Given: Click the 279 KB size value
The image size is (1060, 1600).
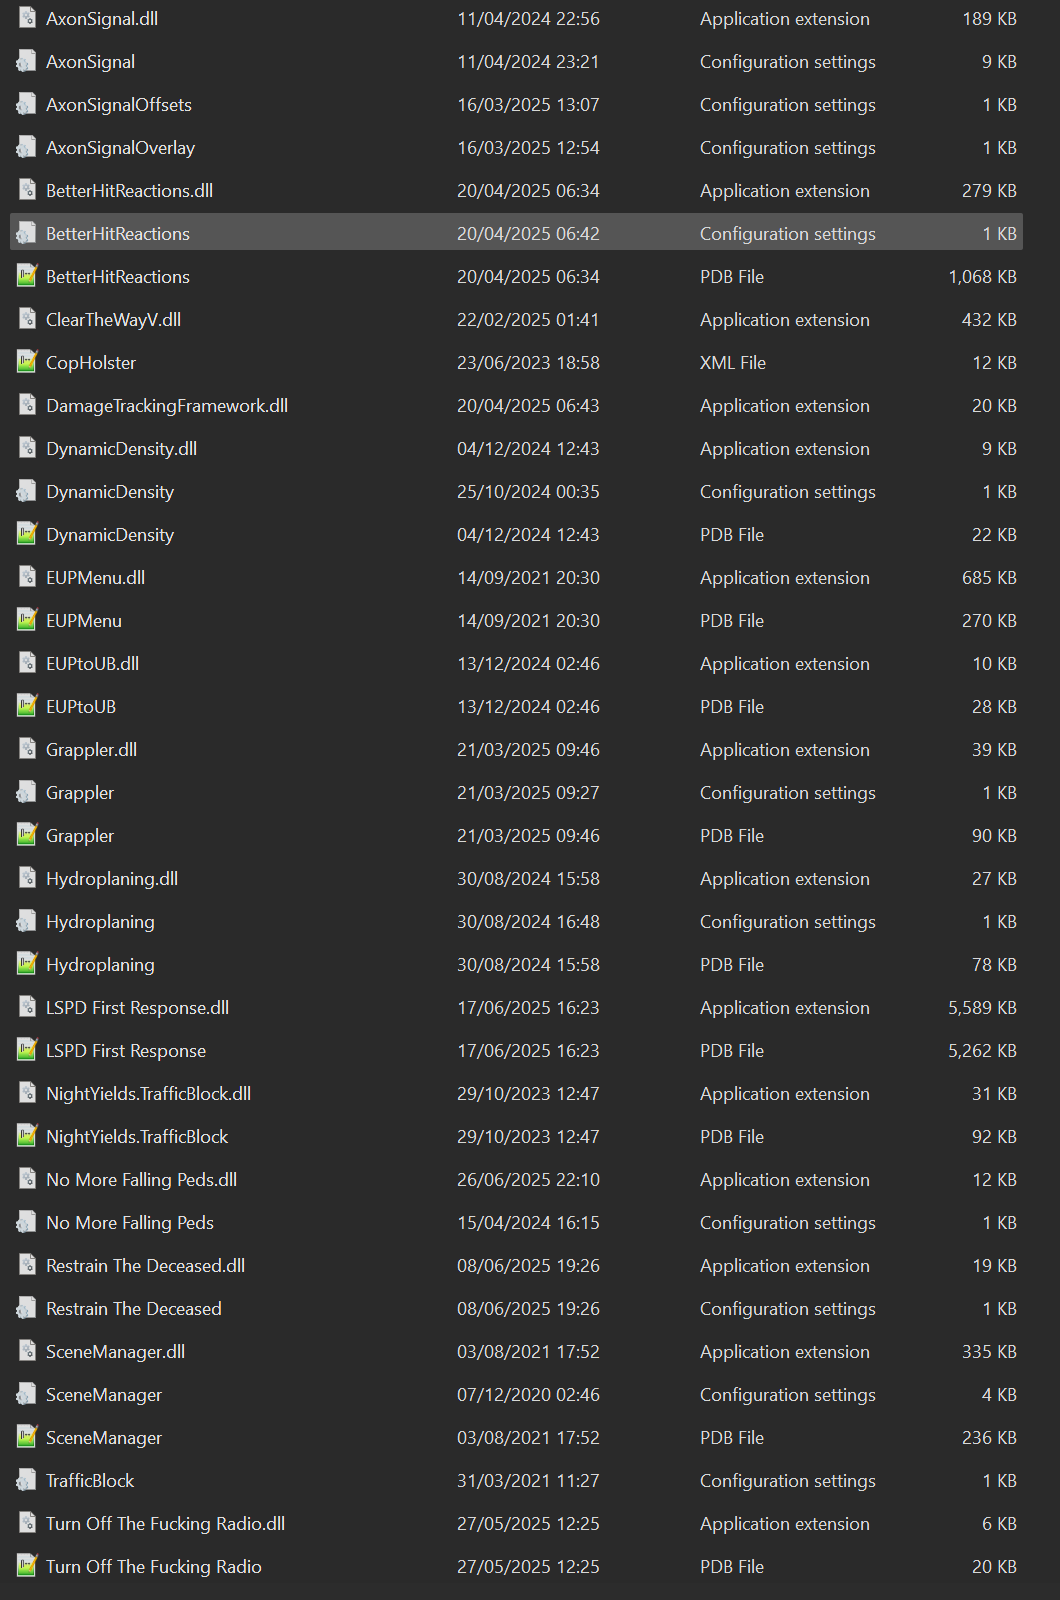Looking at the screenshot, I should pyautogui.click(x=989, y=191).
